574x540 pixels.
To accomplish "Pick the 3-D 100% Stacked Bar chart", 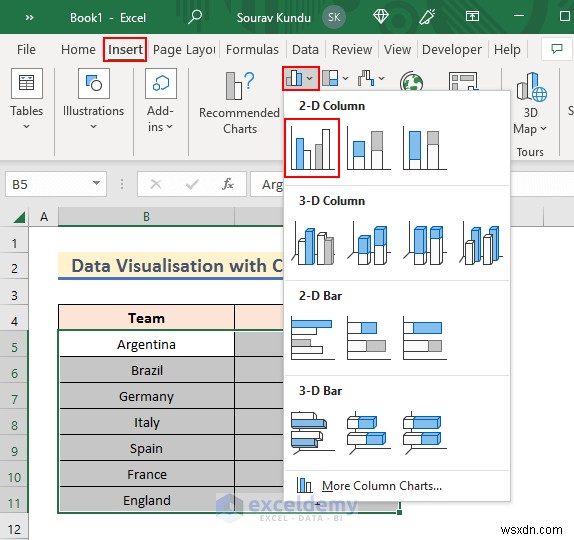I will click(x=424, y=433).
